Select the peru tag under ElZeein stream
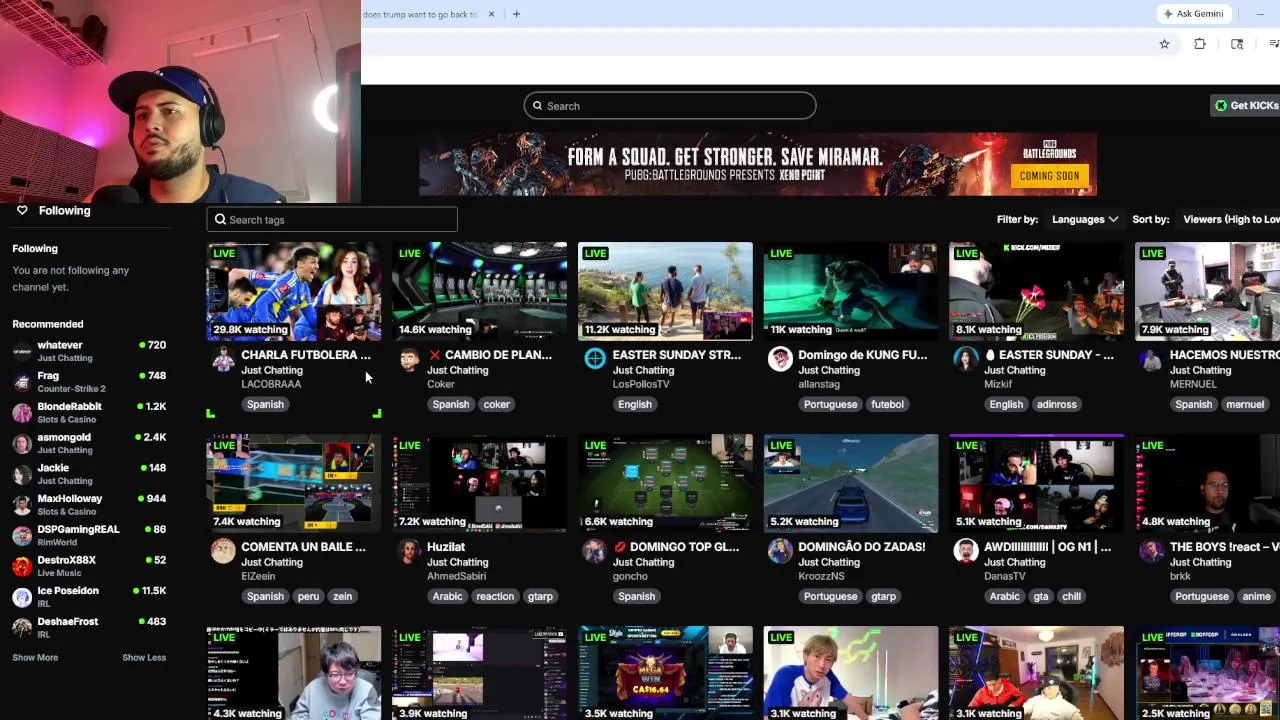 [308, 596]
